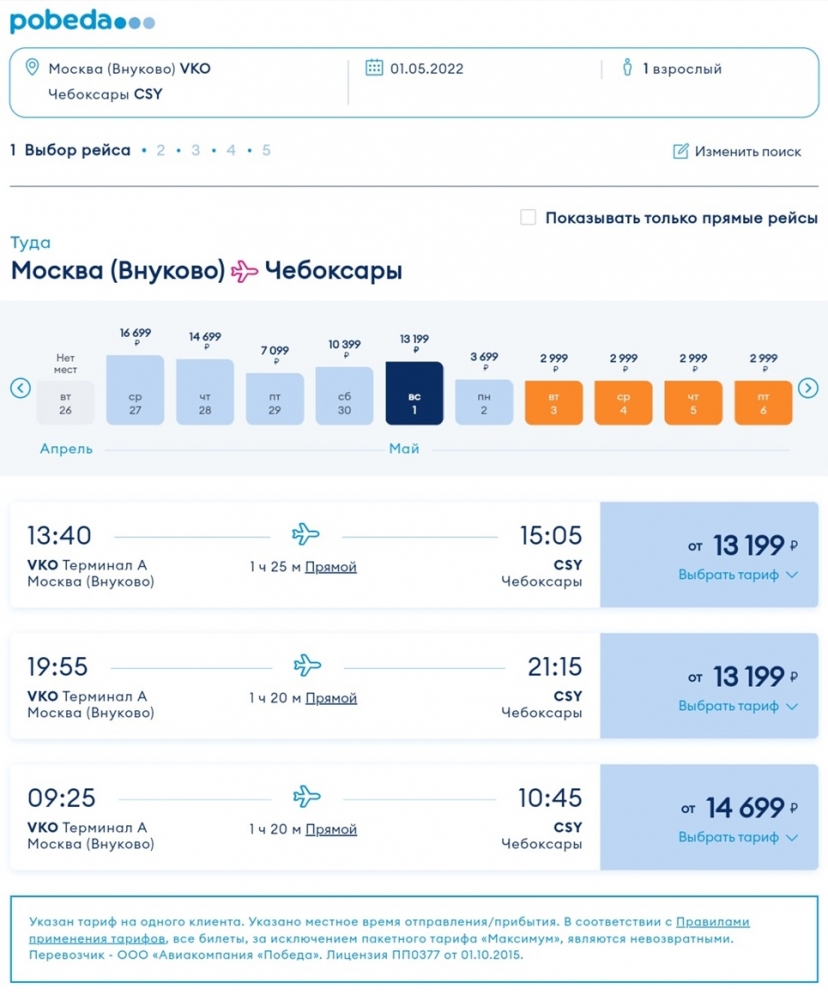The width and height of the screenshot is (828, 1000).
Task: Expand Выбрать тариф for the 13:40 flight
Action: (x=737, y=575)
